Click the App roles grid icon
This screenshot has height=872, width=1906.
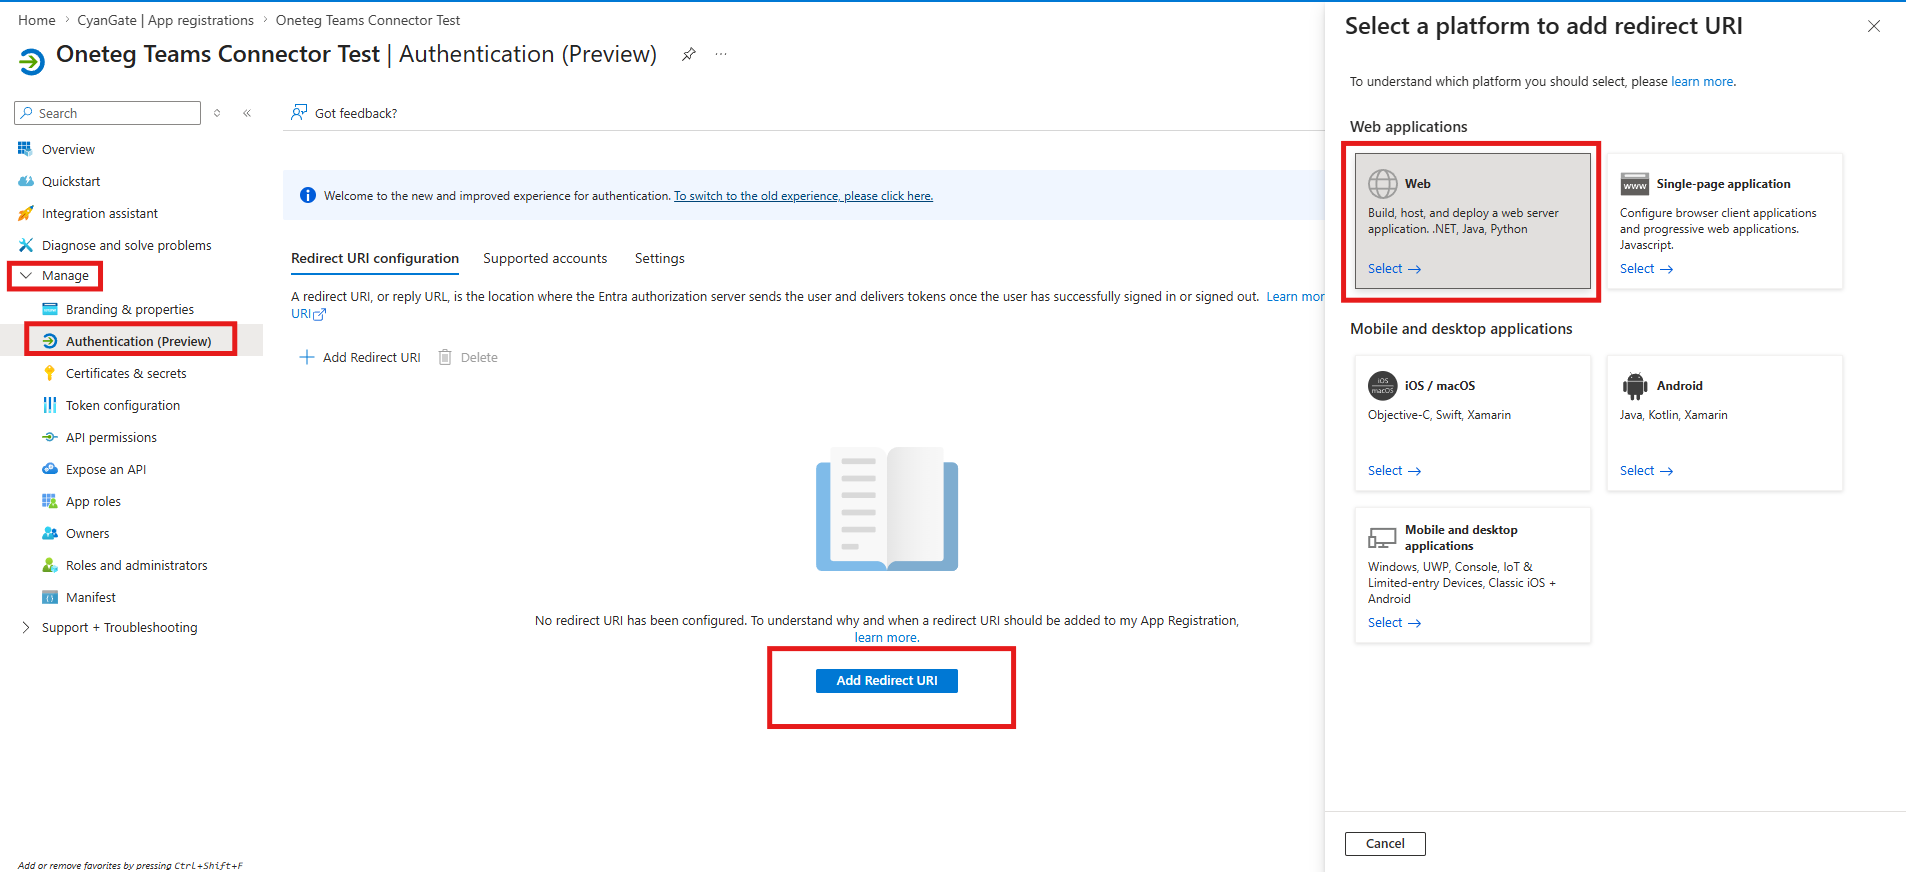50,501
